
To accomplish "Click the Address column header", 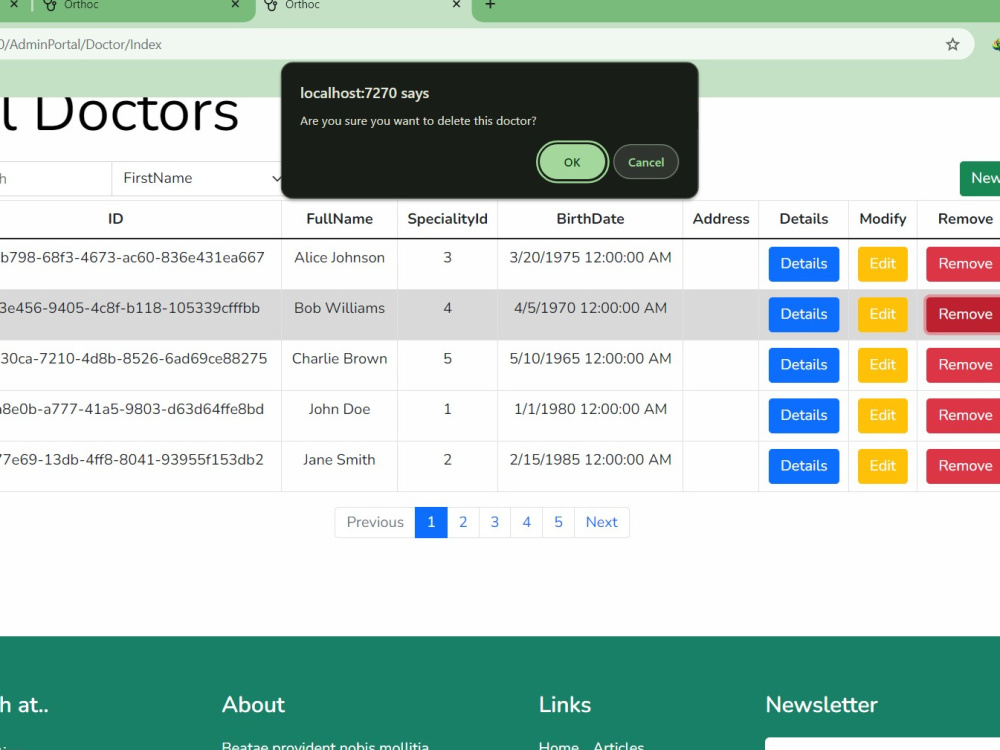I will pos(721,219).
